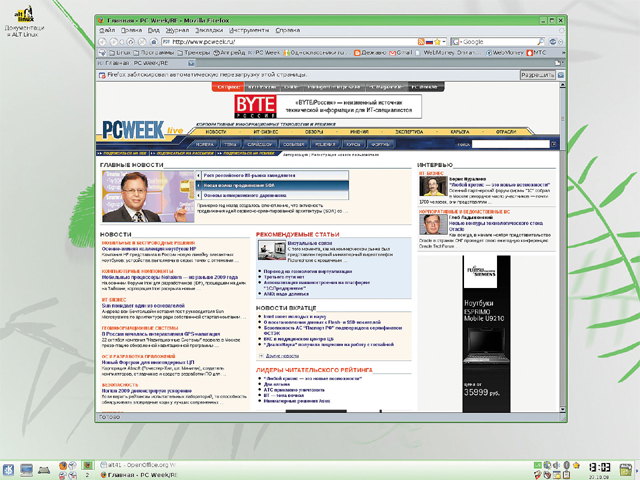Image resolution: width=640 pixels, height=480 pixels.
Task: Click inside the Google search field
Action: pyautogui.click(x=500, y=42)
